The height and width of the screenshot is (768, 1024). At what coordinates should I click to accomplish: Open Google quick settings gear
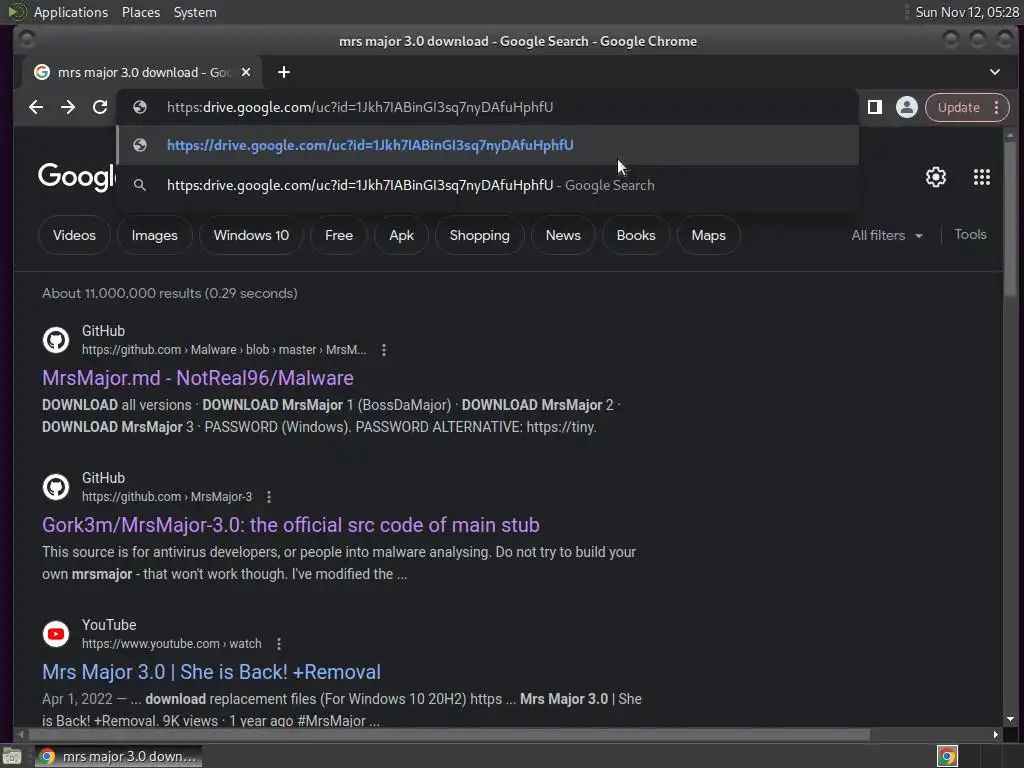coord(936,177)
